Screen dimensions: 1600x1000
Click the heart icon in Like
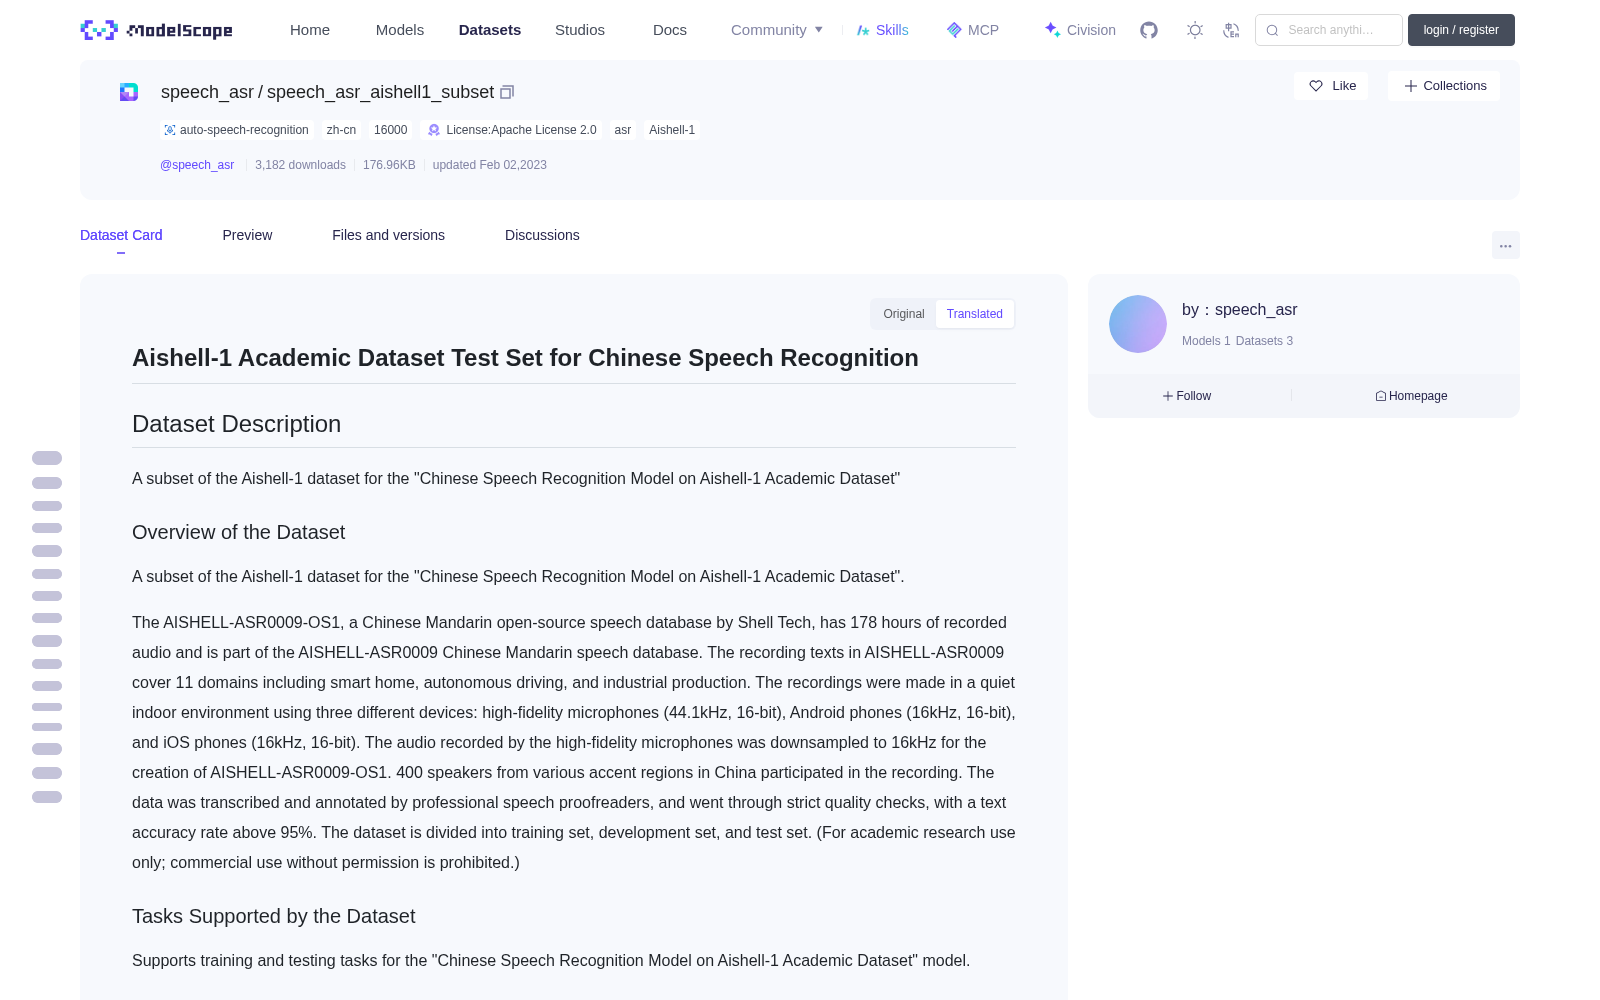click(x=1316, y=86)
